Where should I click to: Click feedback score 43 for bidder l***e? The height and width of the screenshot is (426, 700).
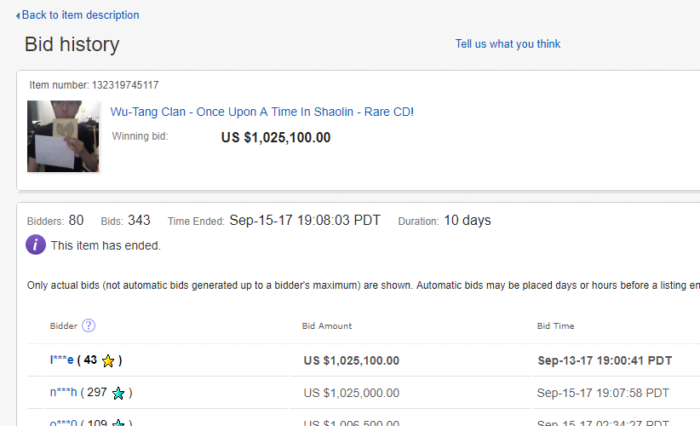pos(90,360)
